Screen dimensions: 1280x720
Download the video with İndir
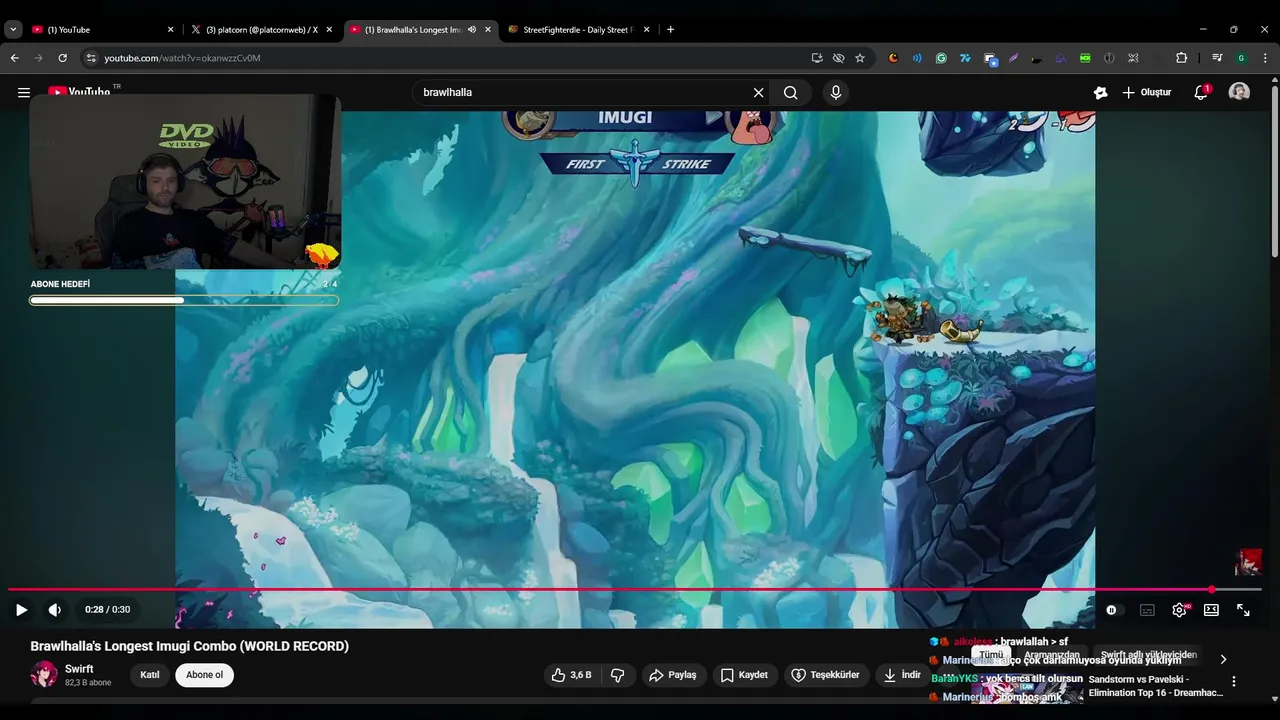(901, 675)
